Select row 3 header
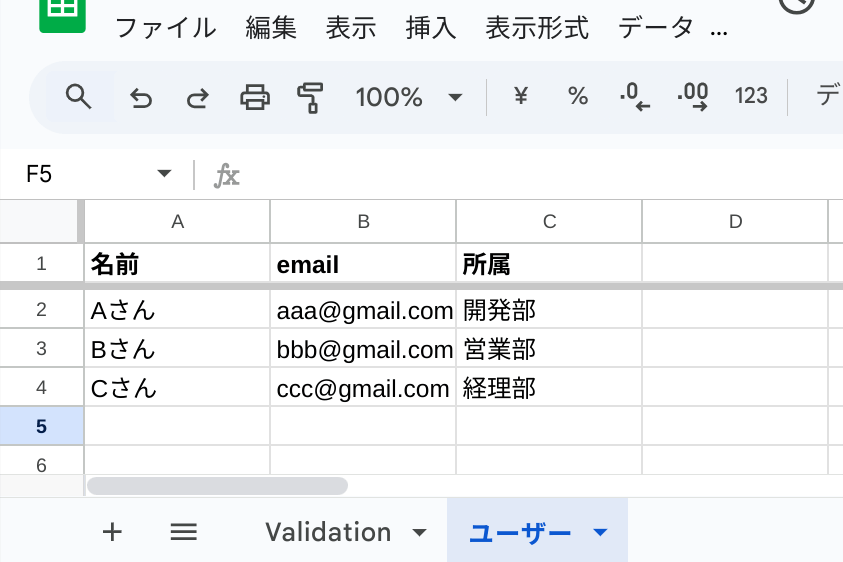The height and width of the screenshot is (562, 843). tap(41, 348)
